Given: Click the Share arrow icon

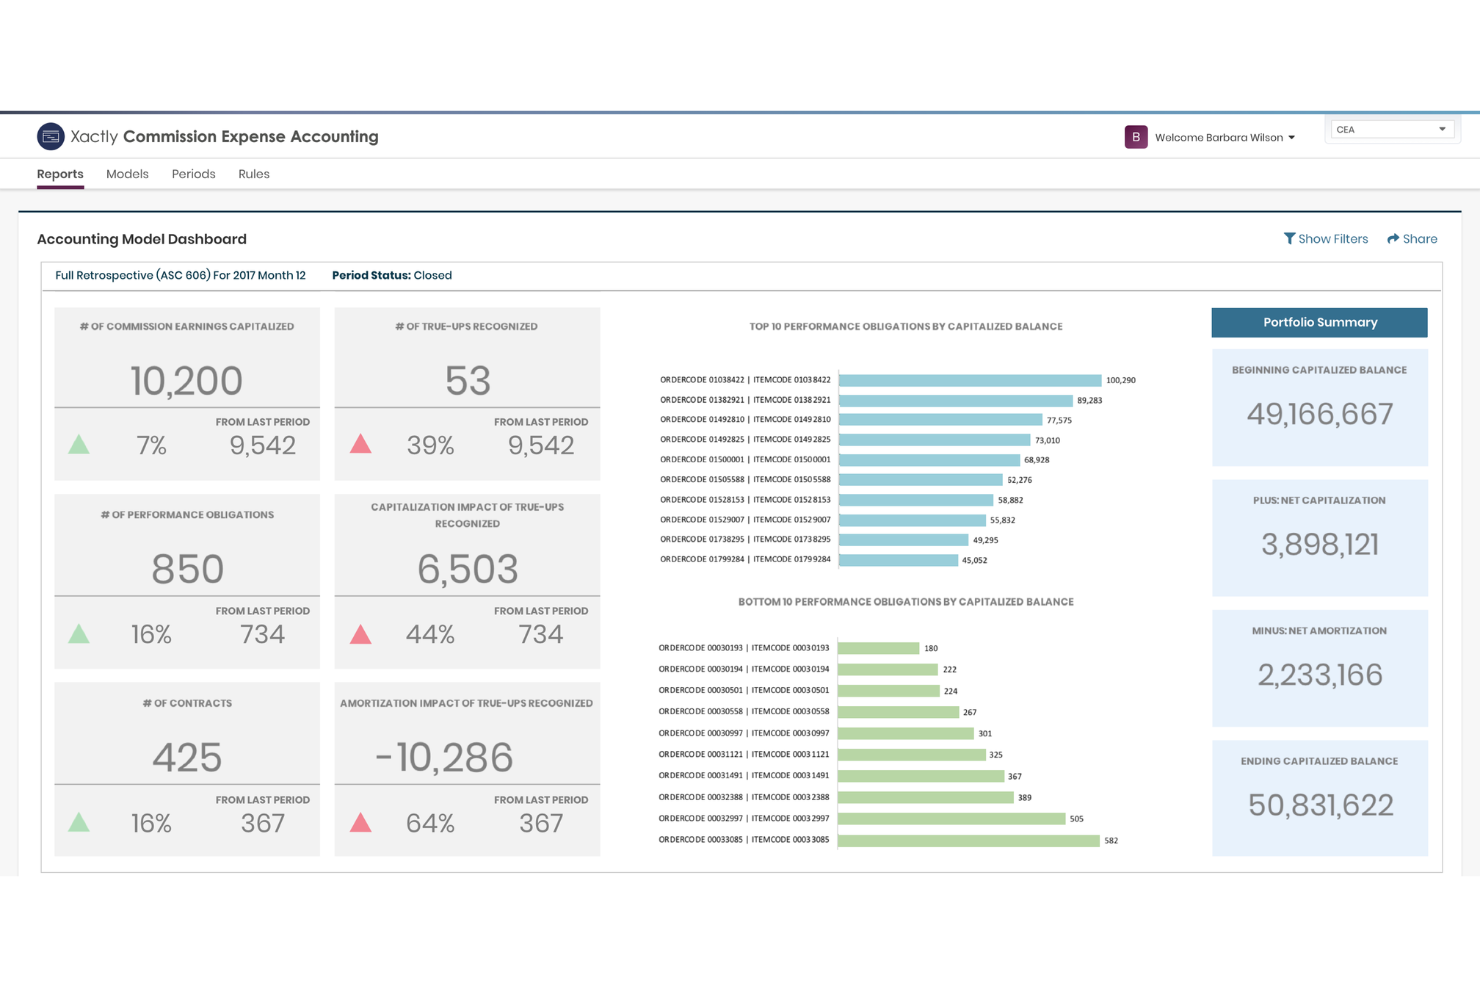Looking at the screenshot, I should (x=1393, y=239).
